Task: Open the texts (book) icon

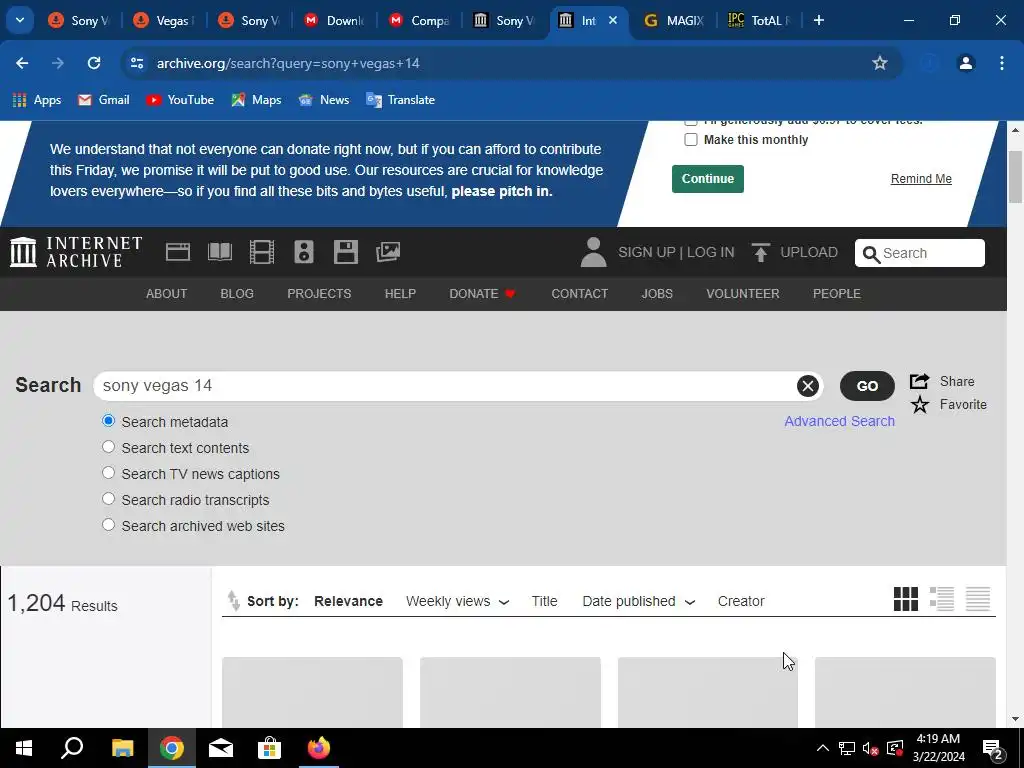Action: [219, 252]
